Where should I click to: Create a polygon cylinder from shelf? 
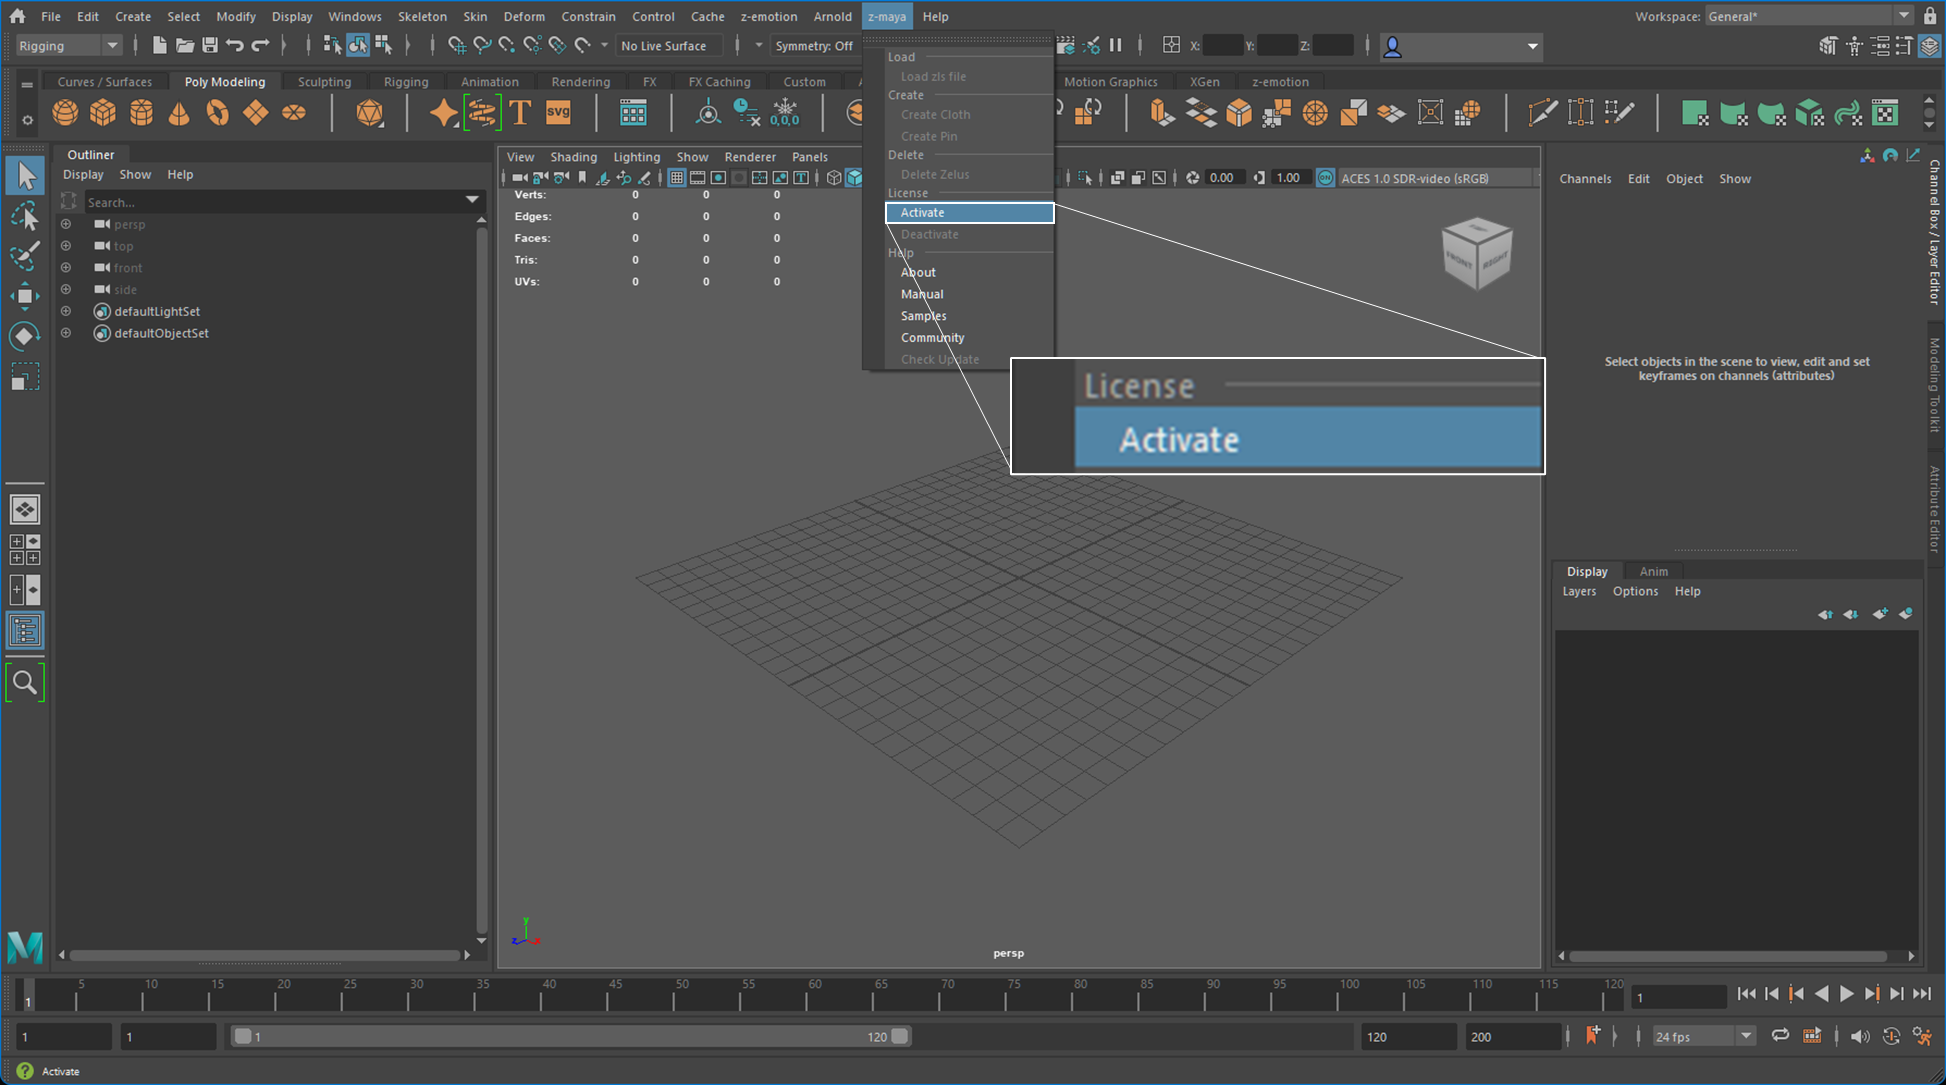(141, 113)
